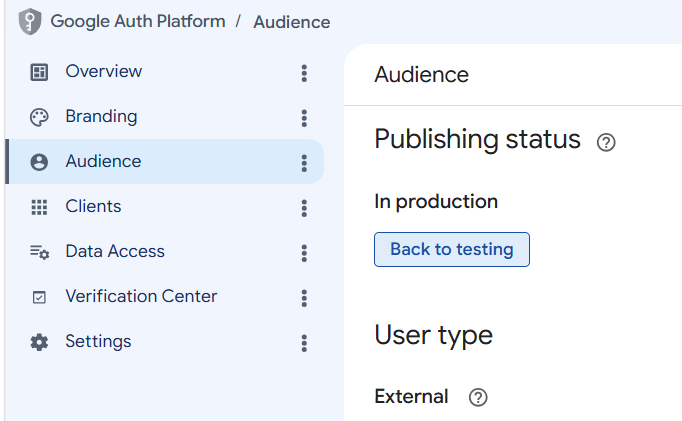Screen dimensions: 682x421
Task: Open the Branding section
Action: (x=101, y=117)
